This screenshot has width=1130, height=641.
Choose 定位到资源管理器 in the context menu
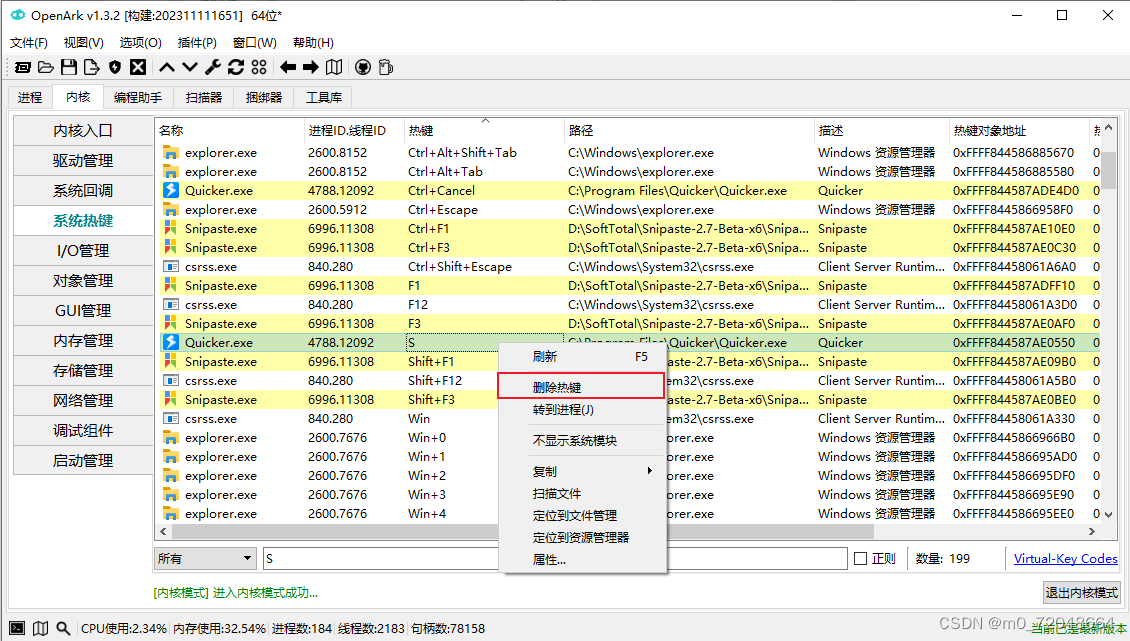click(582, 537)
